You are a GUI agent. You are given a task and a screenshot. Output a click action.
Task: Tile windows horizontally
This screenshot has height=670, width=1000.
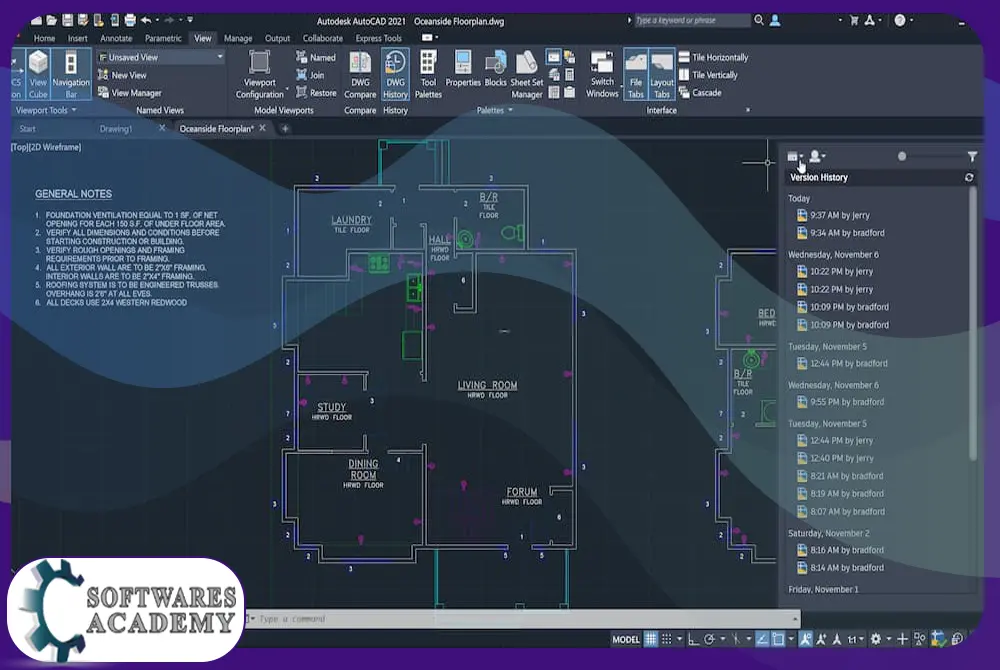713,57
